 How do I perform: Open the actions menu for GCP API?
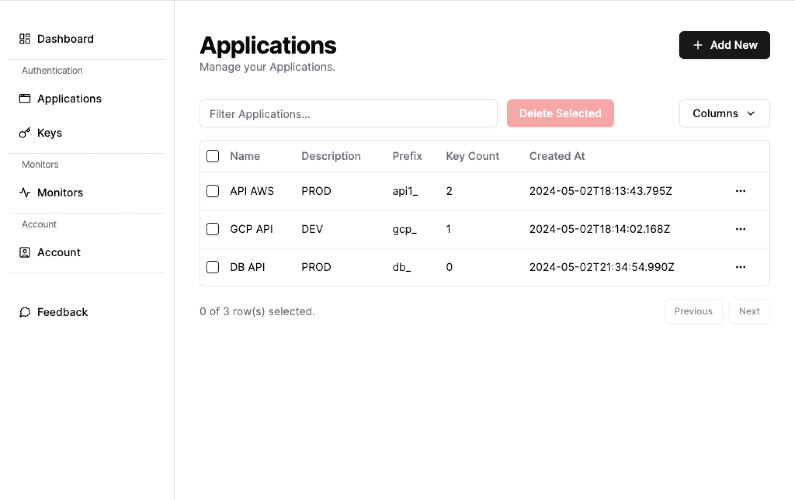740,229
